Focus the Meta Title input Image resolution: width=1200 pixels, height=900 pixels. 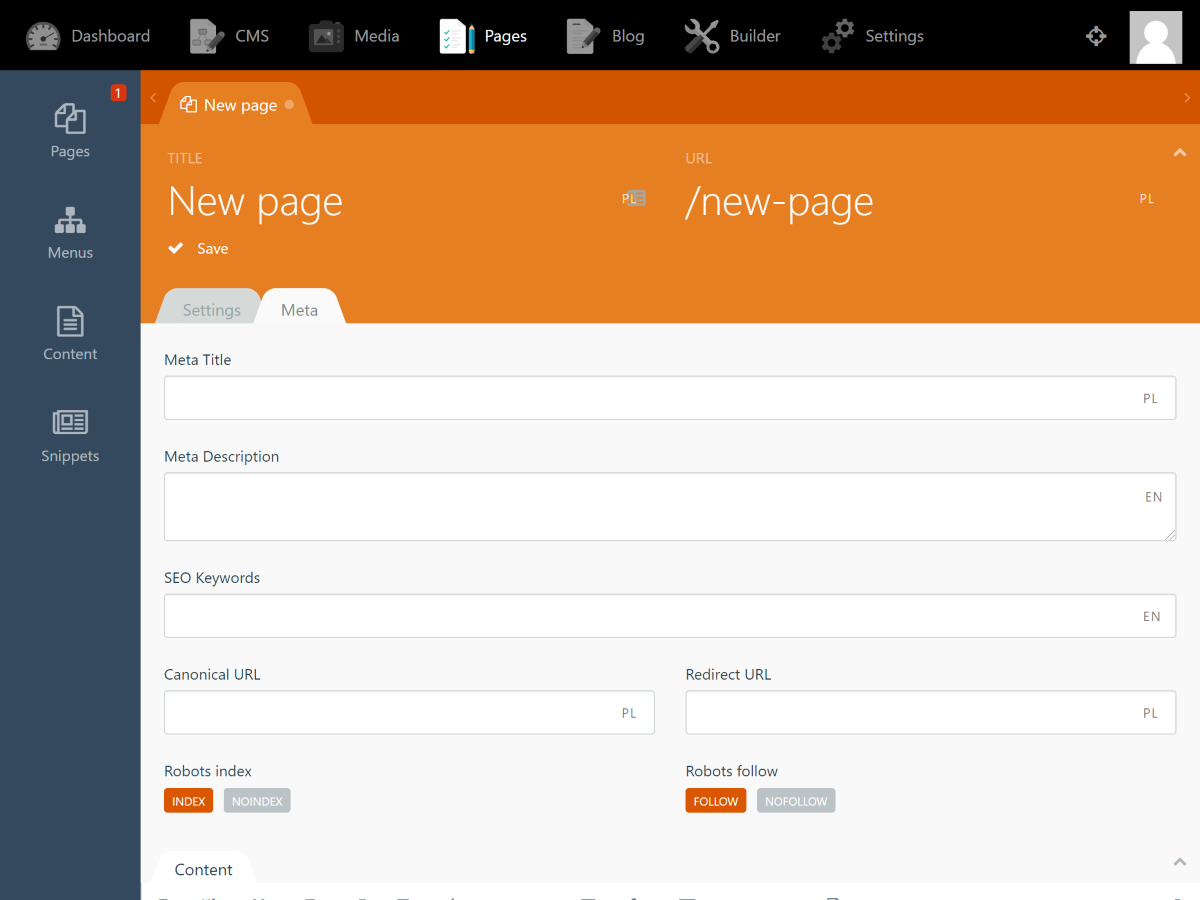[x=670, y=398]
